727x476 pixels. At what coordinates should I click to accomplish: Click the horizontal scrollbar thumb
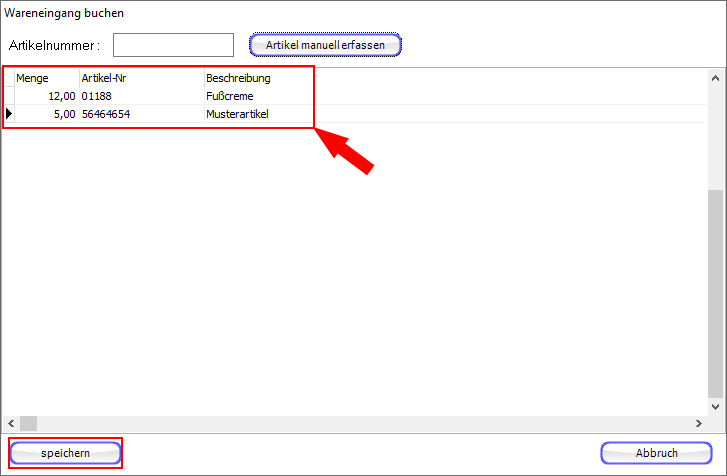click(x=28, y=424)
